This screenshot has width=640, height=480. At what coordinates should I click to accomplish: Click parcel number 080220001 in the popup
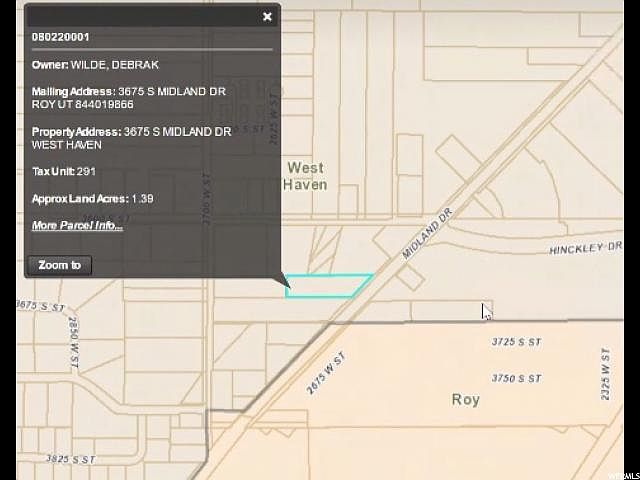(60, 37)
